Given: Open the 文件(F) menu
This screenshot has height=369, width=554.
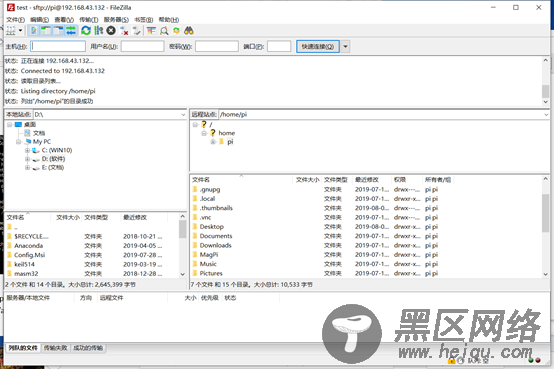Looking at the screenshot, I should (x=16, y=20).
